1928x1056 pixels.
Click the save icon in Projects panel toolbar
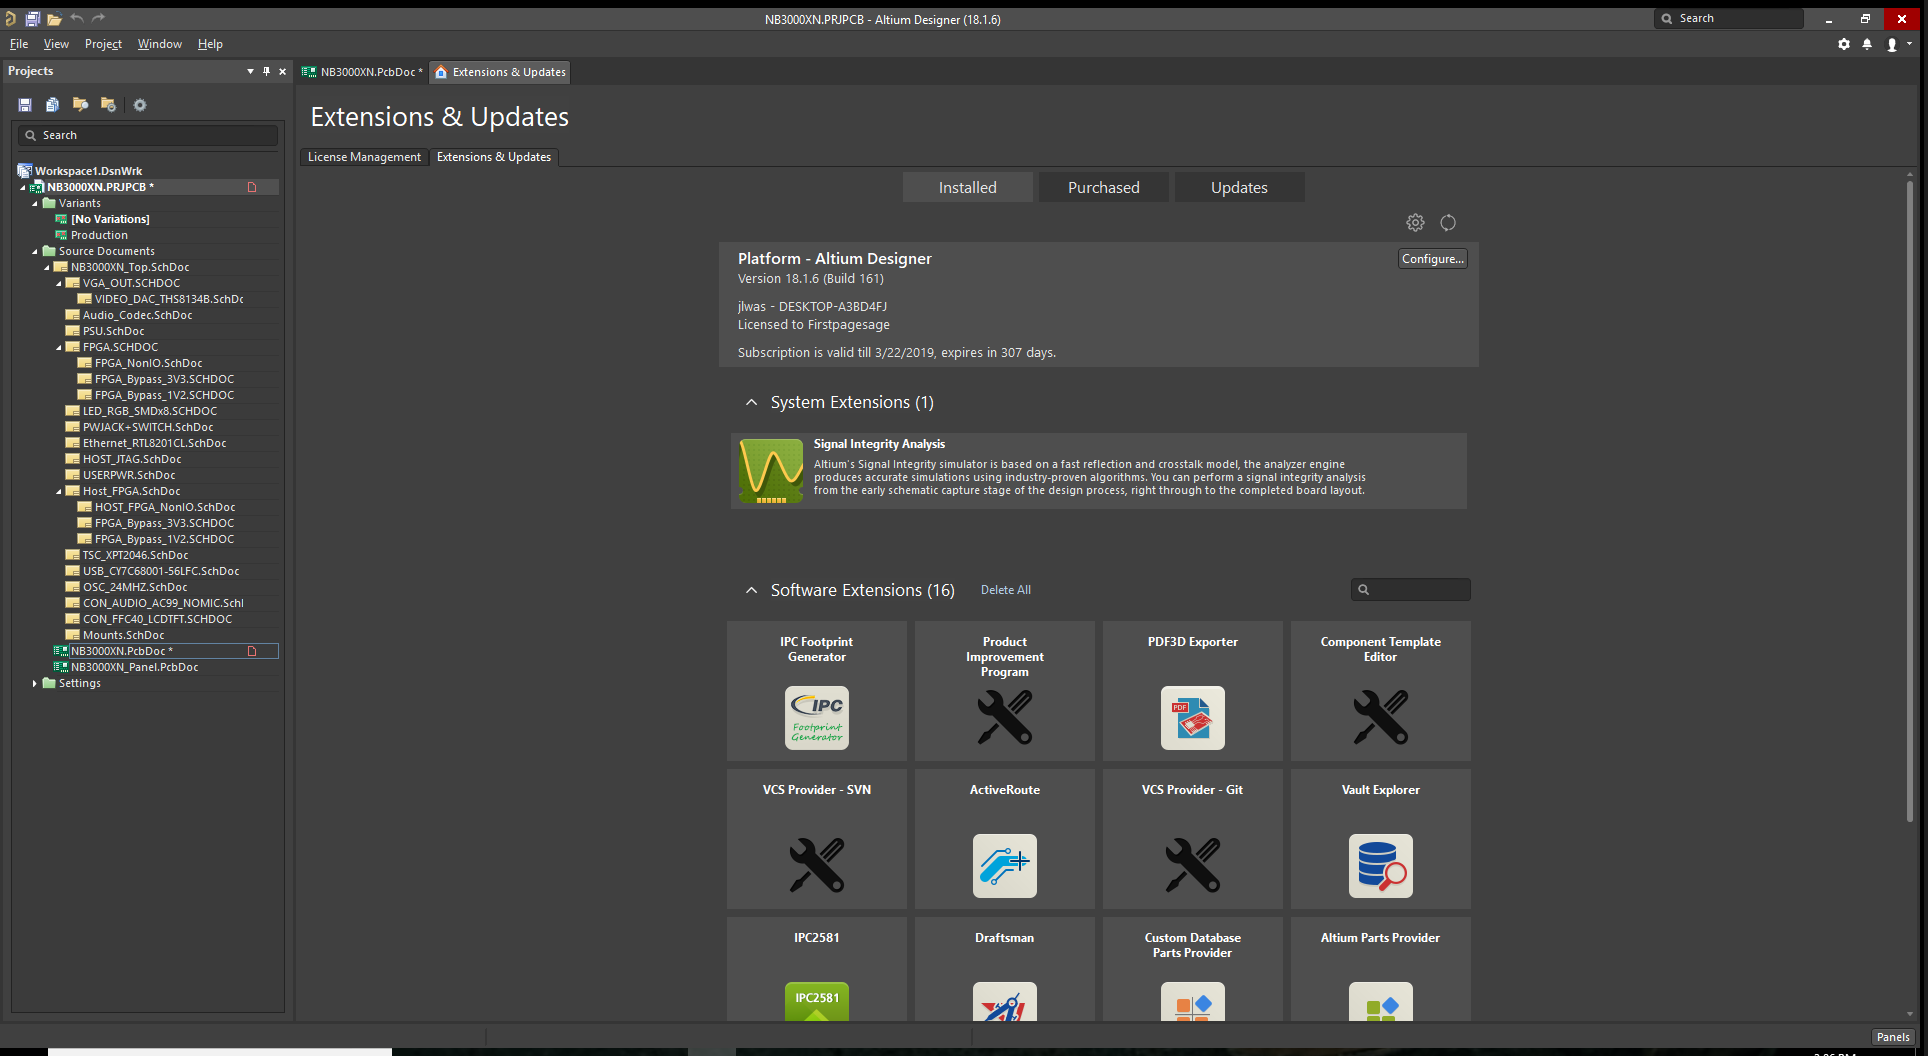pos(25,105)
